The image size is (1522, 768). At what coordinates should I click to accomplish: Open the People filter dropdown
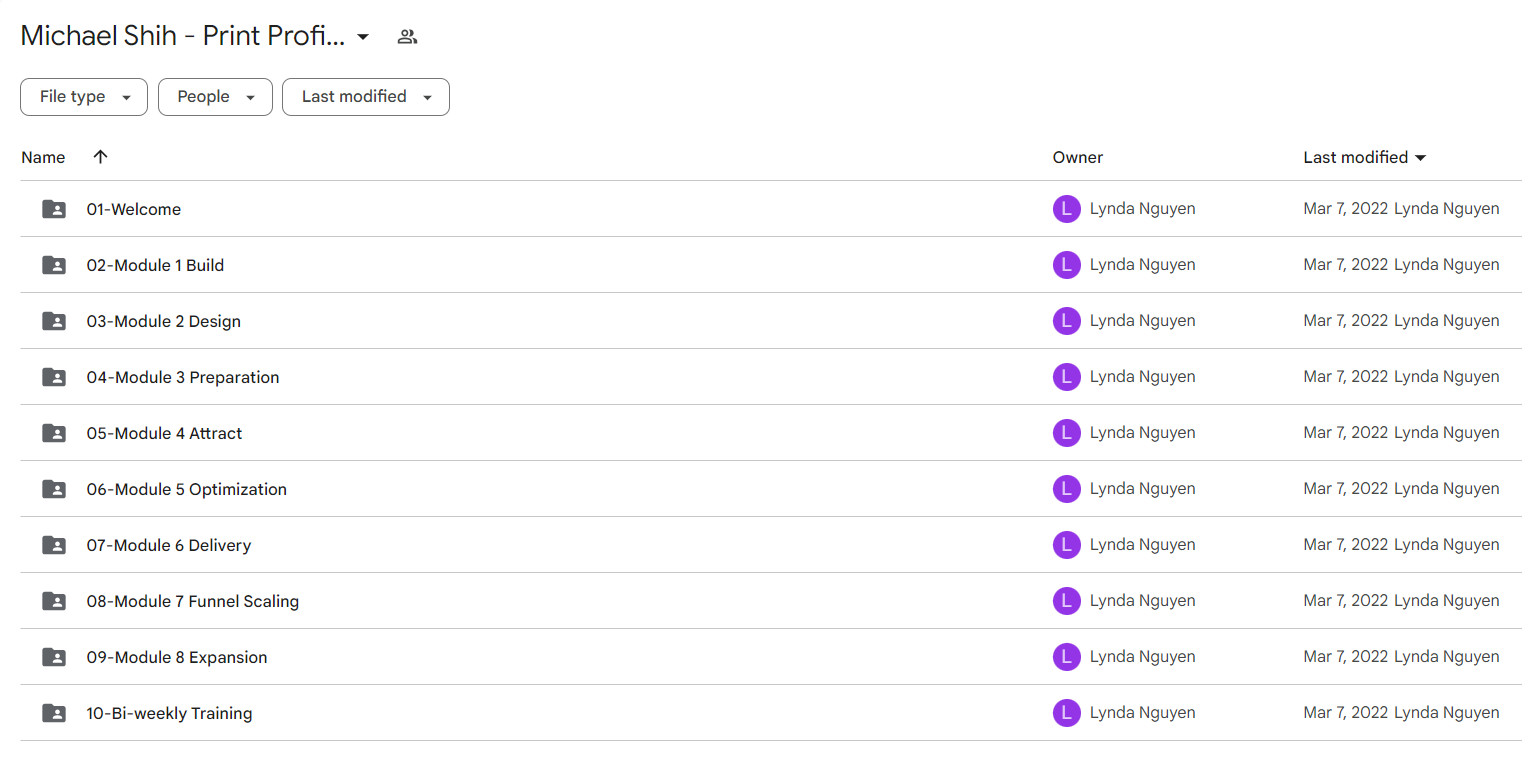[215, 97]
